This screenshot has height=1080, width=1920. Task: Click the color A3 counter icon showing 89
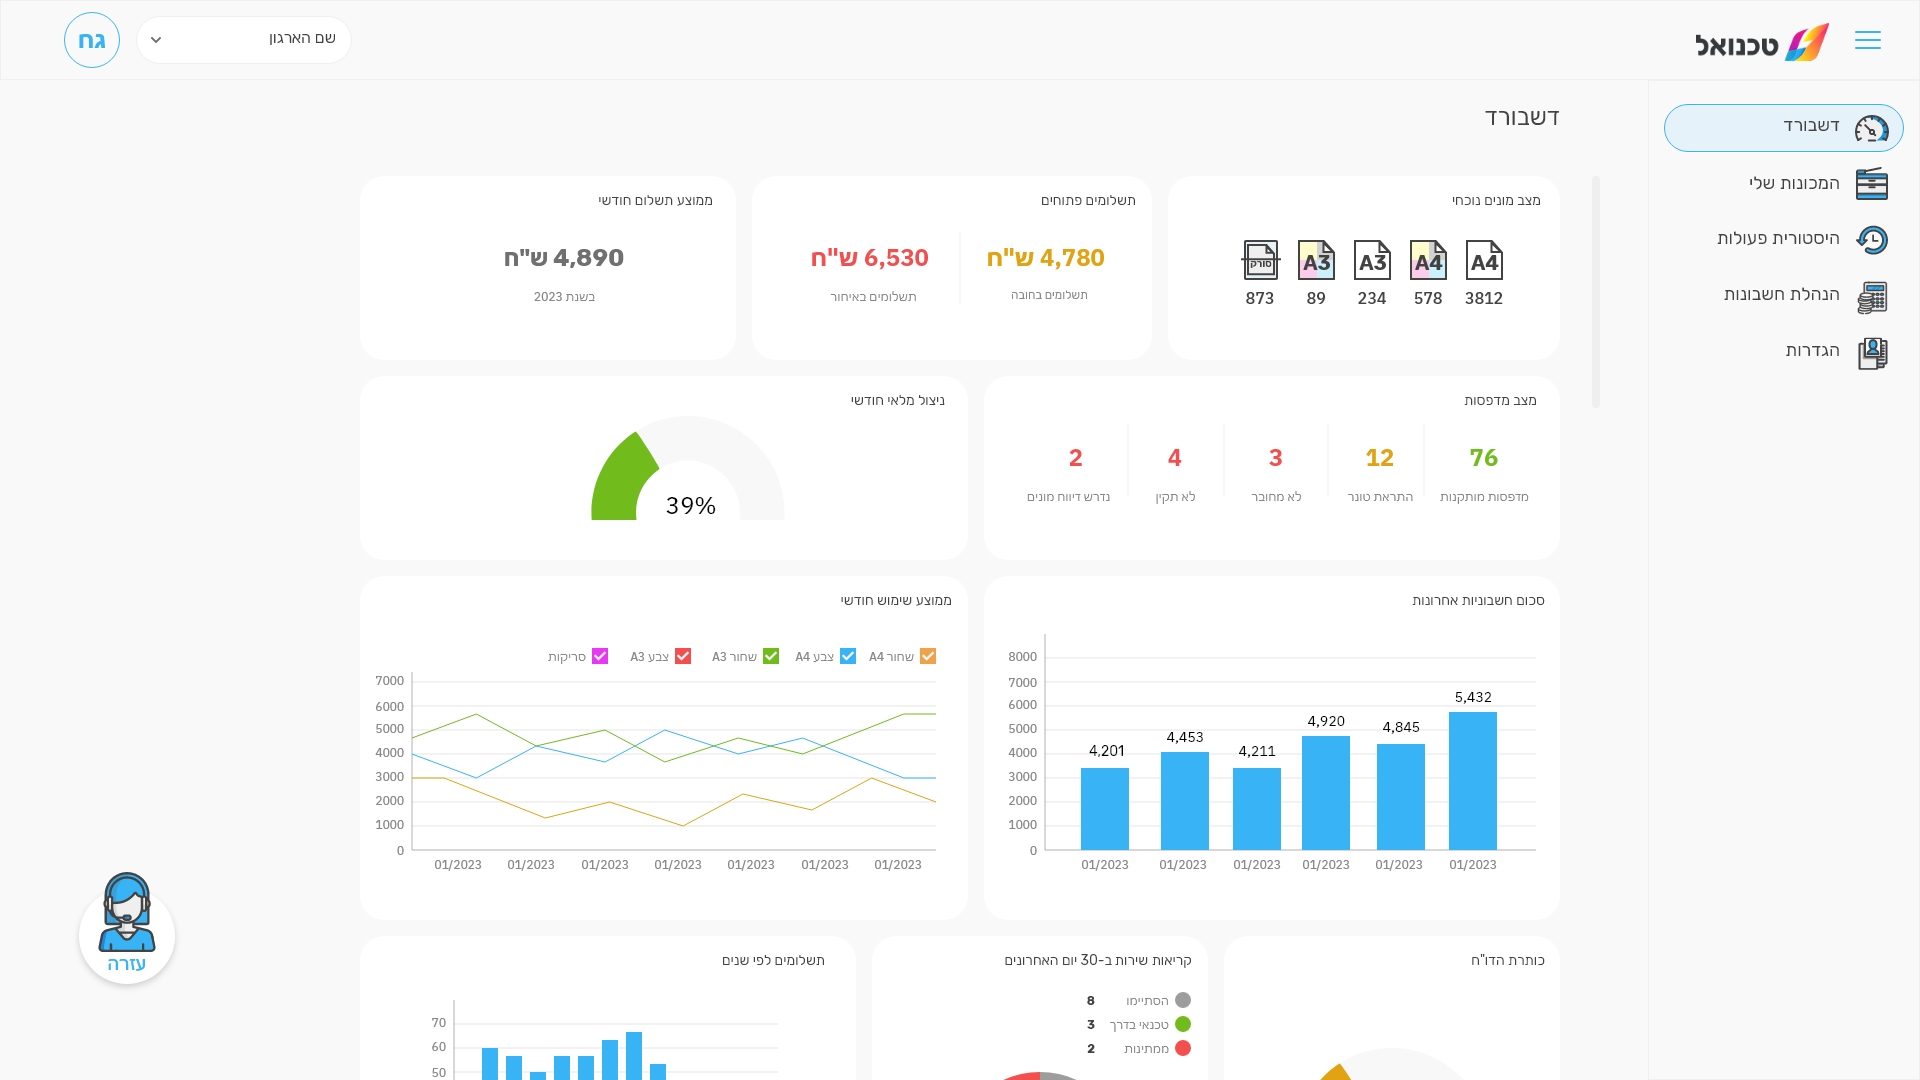coord(1316,260)
